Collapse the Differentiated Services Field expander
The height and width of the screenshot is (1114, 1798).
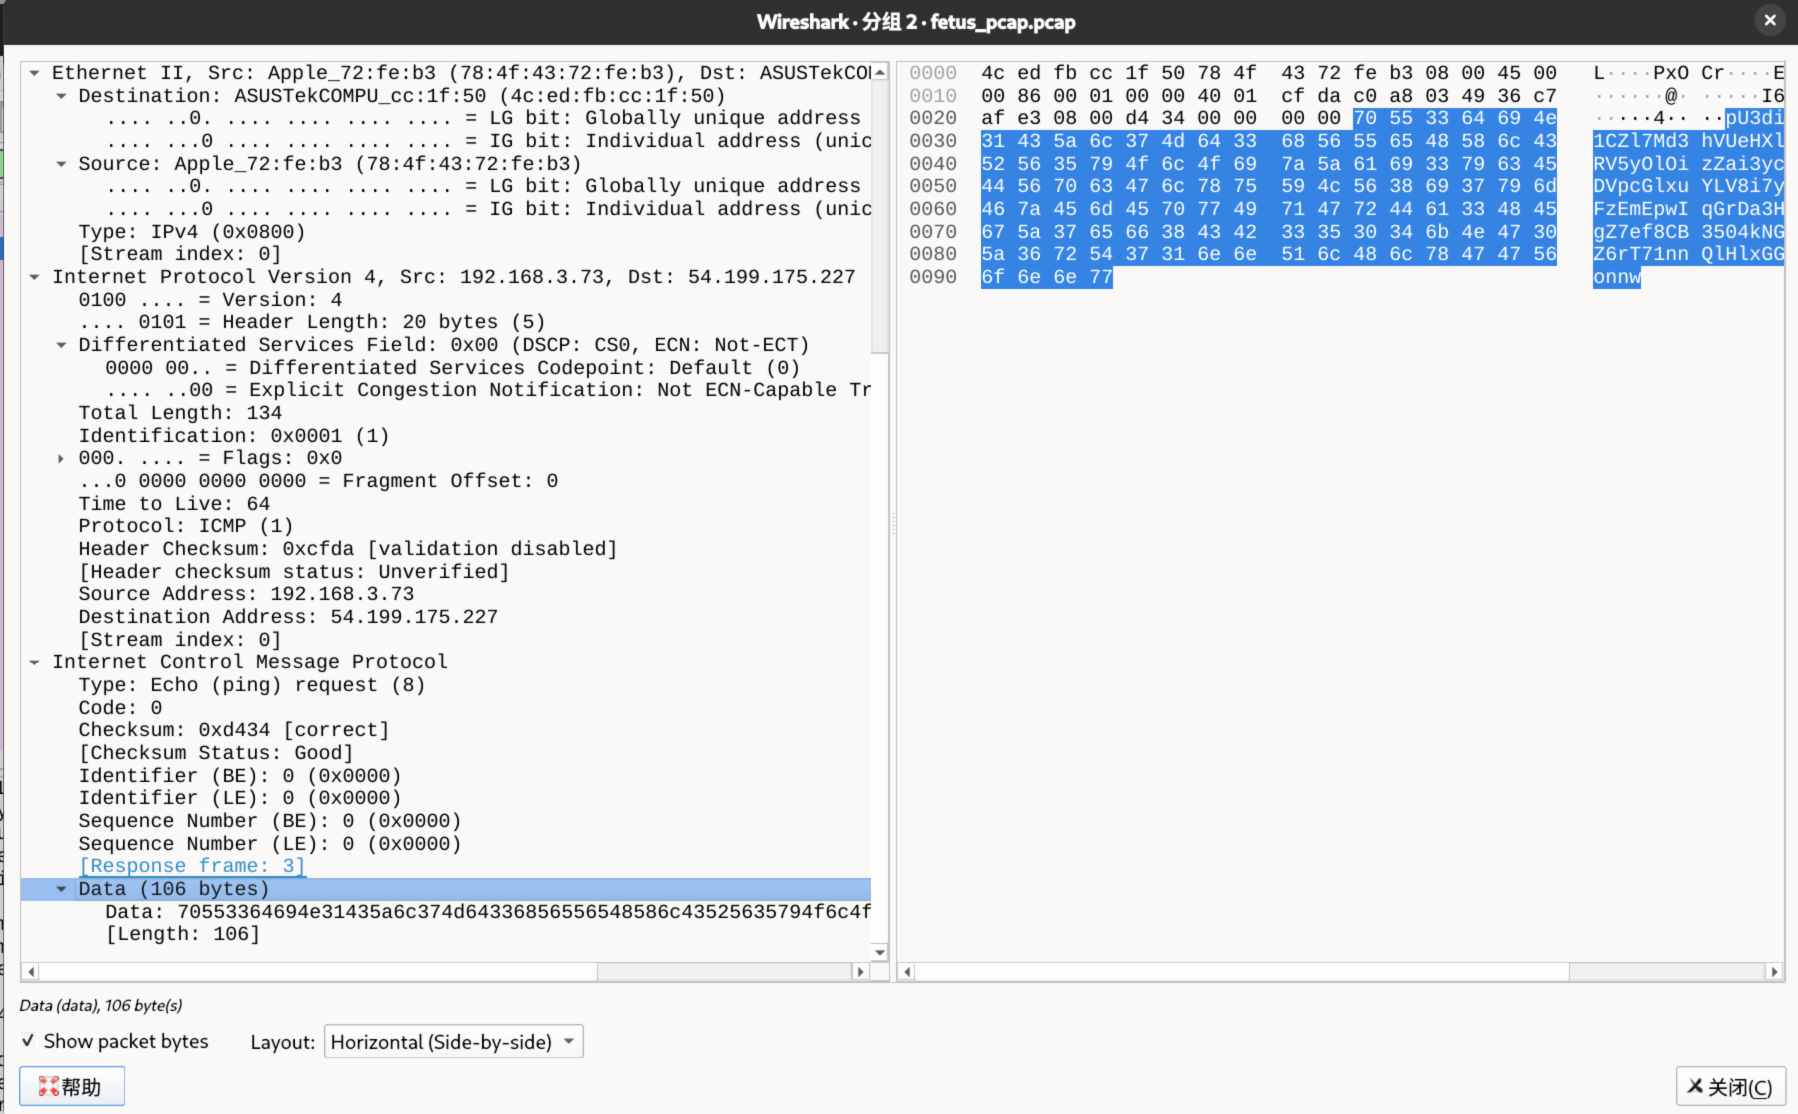click(61, 345)
